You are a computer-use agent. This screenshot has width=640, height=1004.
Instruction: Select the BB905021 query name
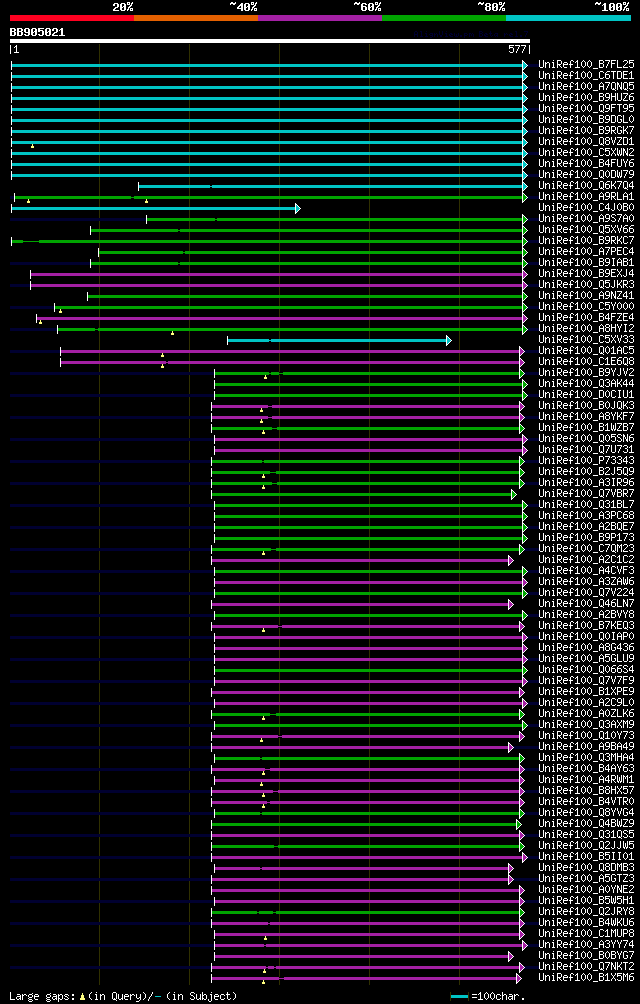coord(37,31)
